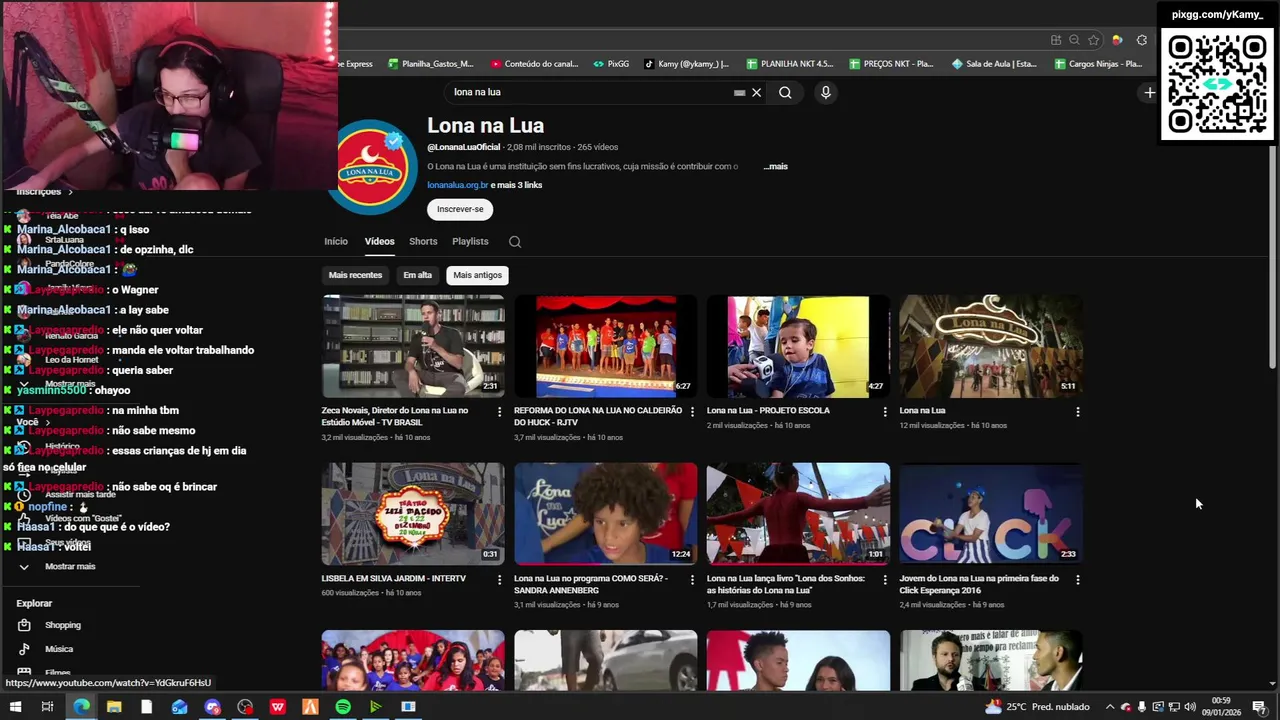Open Música in the Explorar sidebar
1280x720 pixels.
tap(58, 649)
